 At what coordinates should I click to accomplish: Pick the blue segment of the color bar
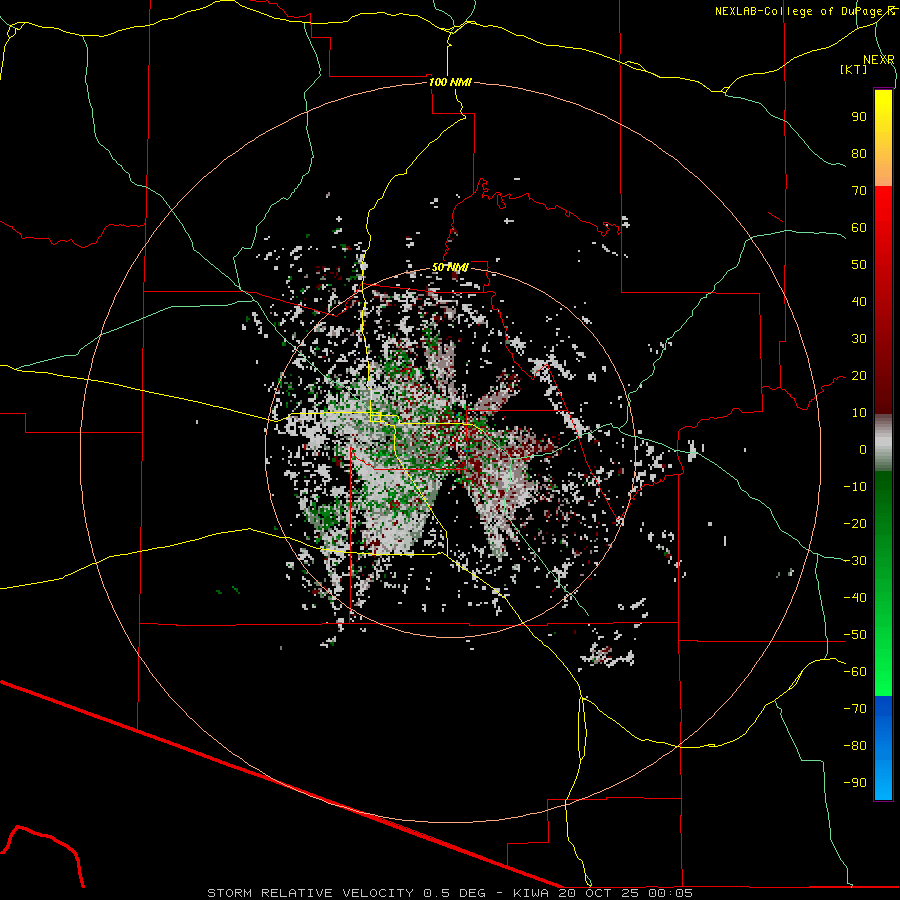(x=883, y=748)
